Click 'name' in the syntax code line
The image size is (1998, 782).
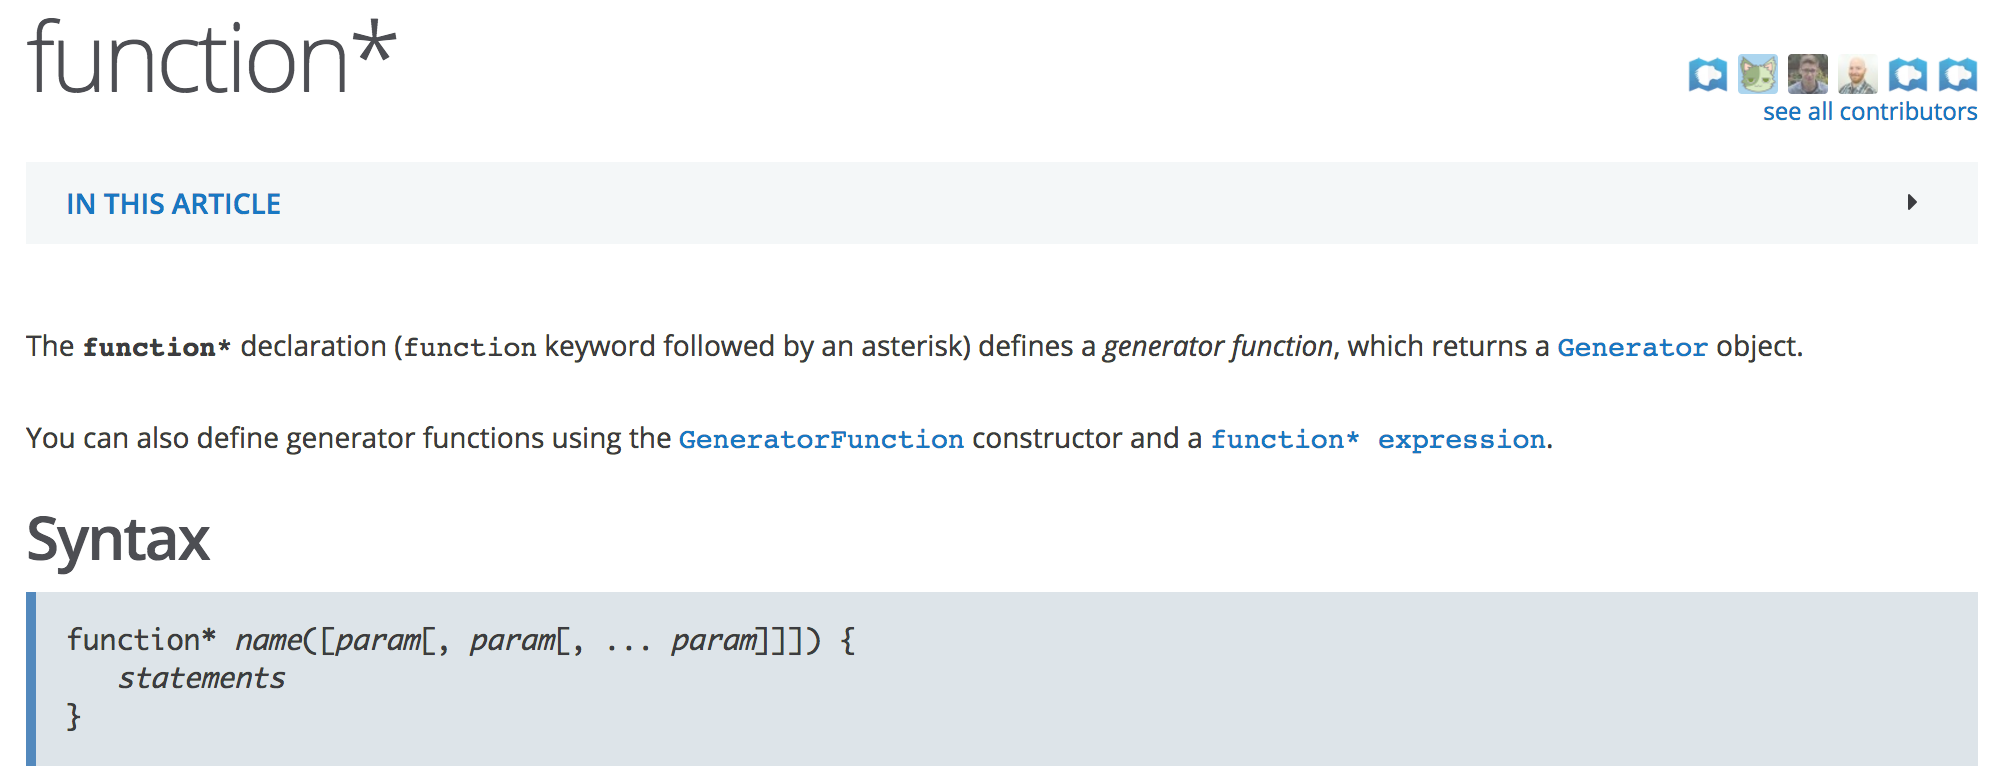pyautogui.click(x=268, y=640)
